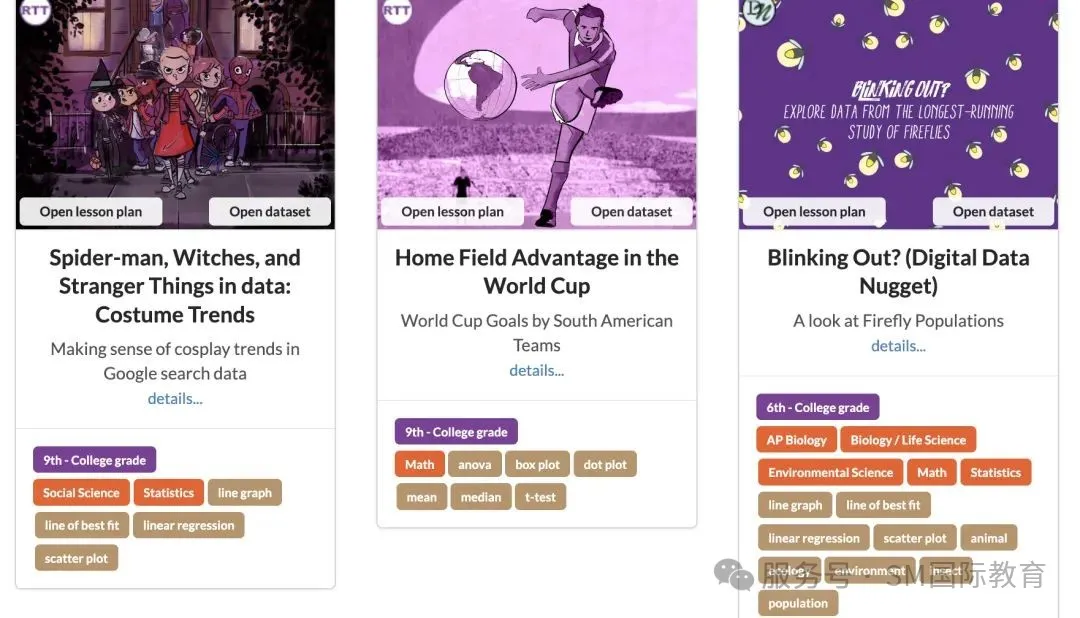Click the anova keyword tag
Image resolution: width=1080 pixels, height=618 pixels.
pyautogui.click(x=475, y=464)
